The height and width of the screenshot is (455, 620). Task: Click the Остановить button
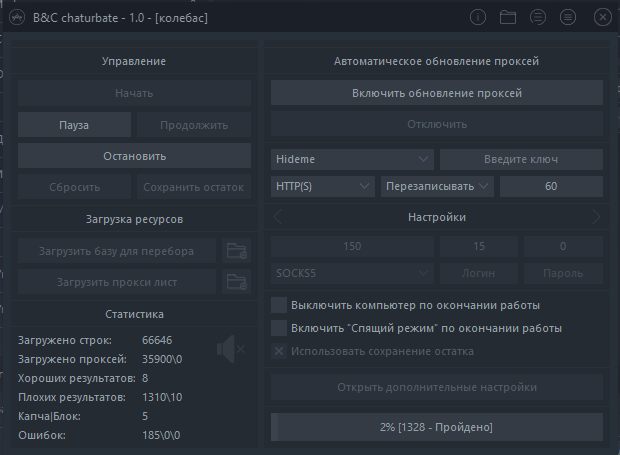(134, 156)
